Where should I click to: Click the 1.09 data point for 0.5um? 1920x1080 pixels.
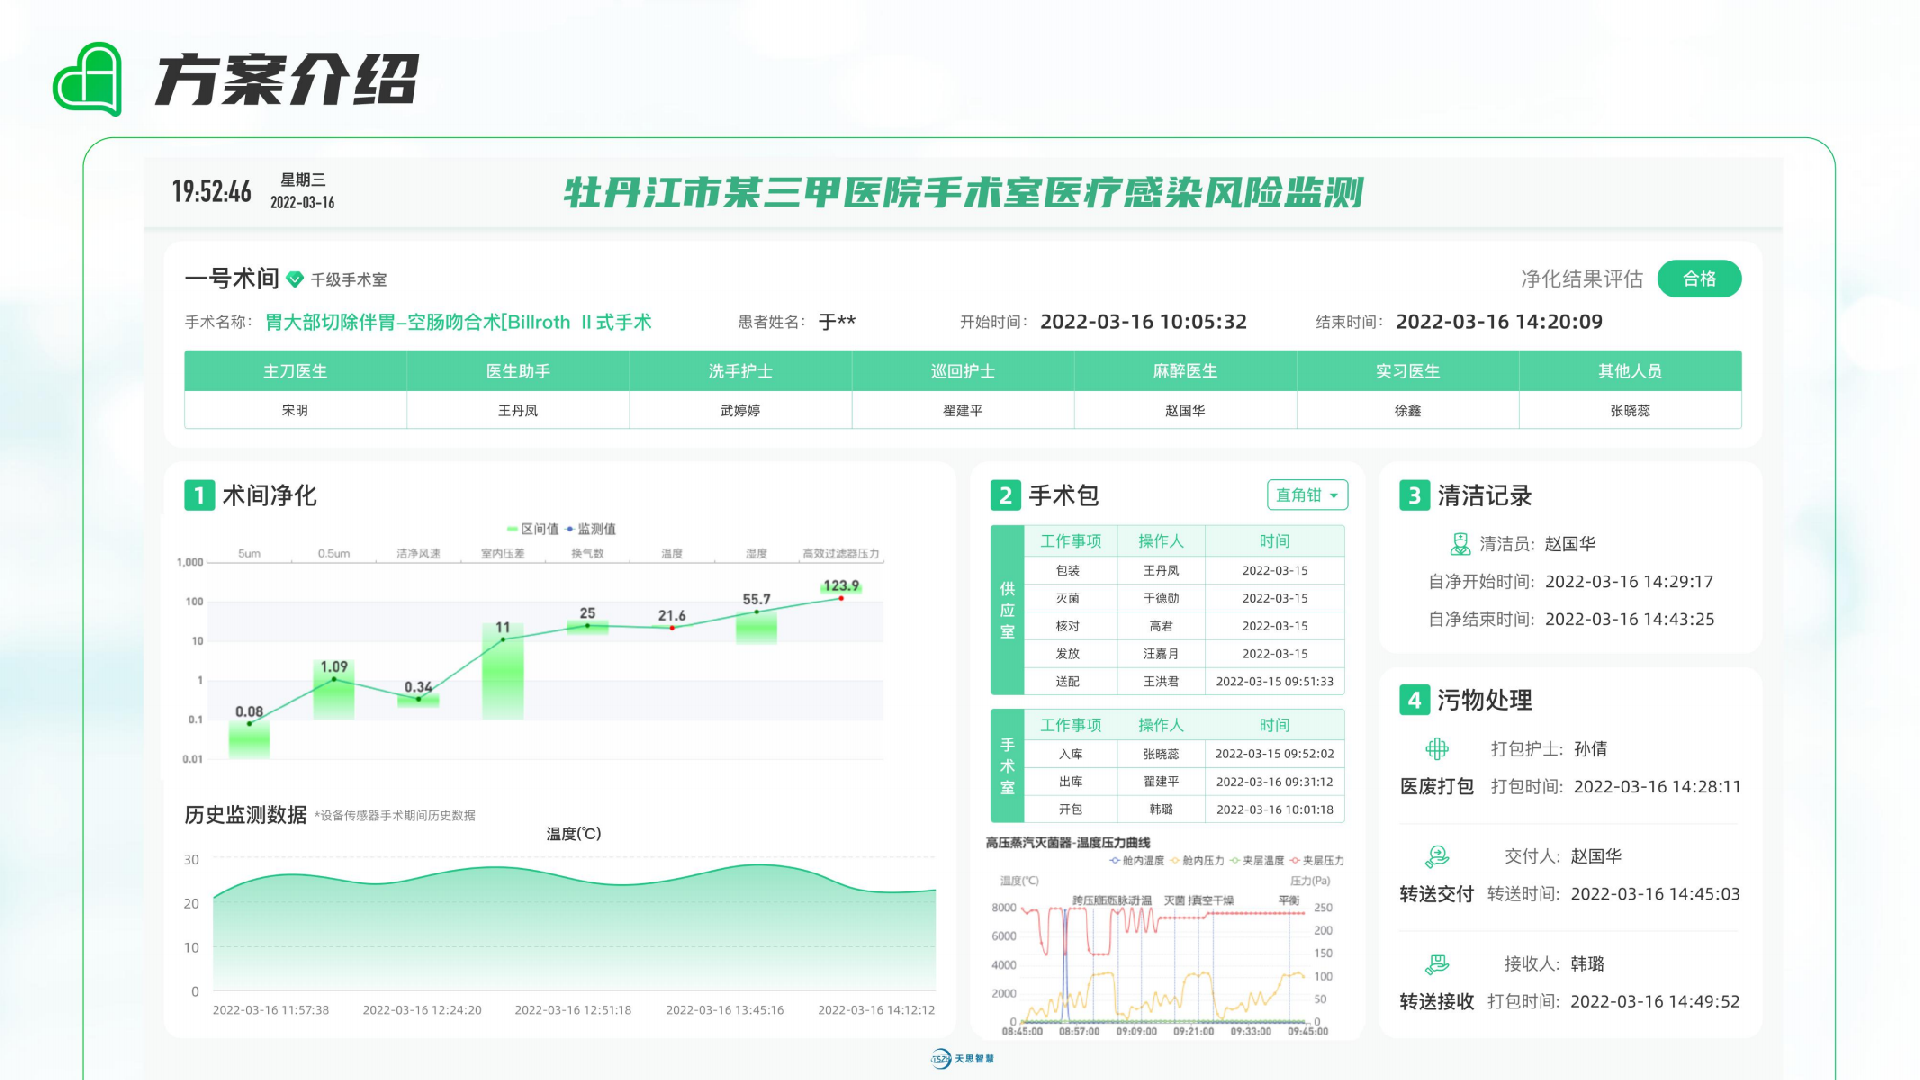pos(334,680)
